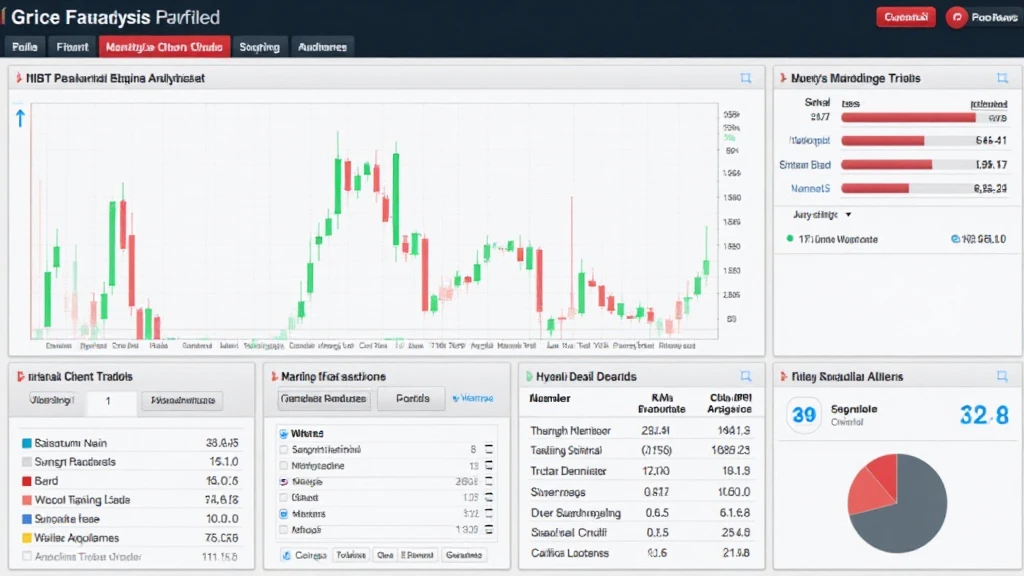Expand the candlestick chart panel using its corner icon
This screenshot has width=1024, height=576.
point(746,78)
